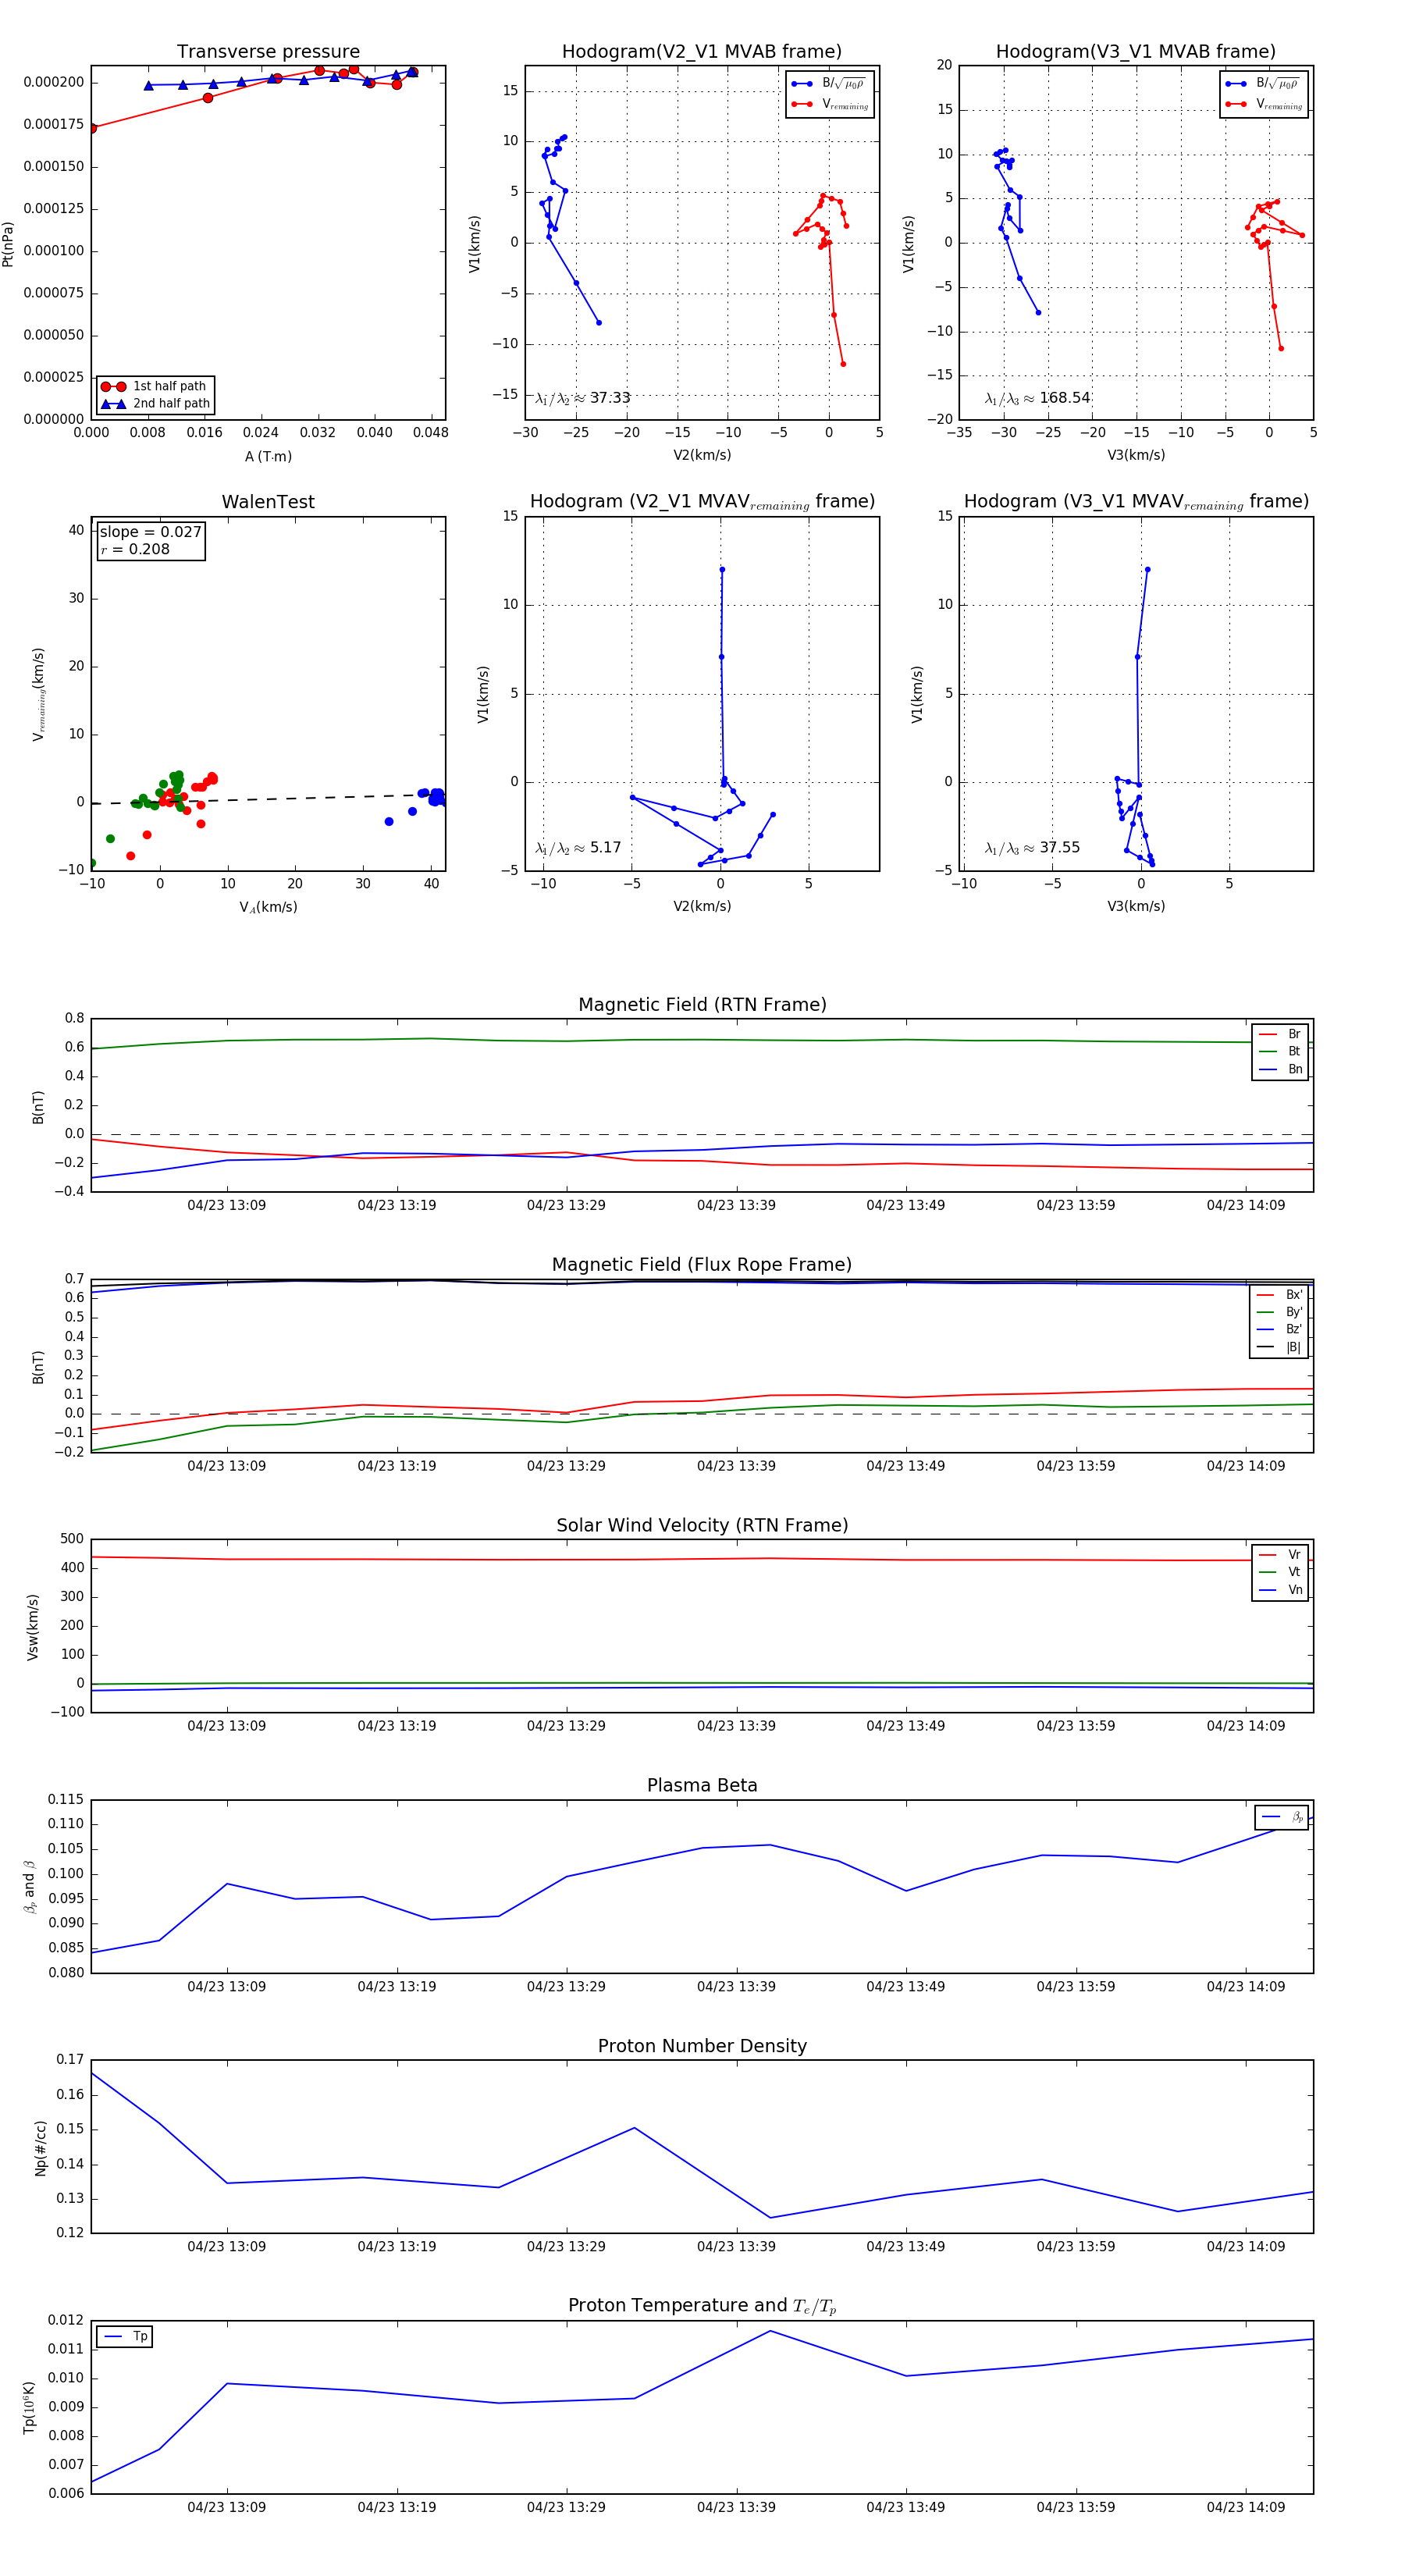Click the 'Hodogram(V3_V1 MVAB frame)' title
Viewport: 1405px width, 2576px height.
tap(1135, 51)
